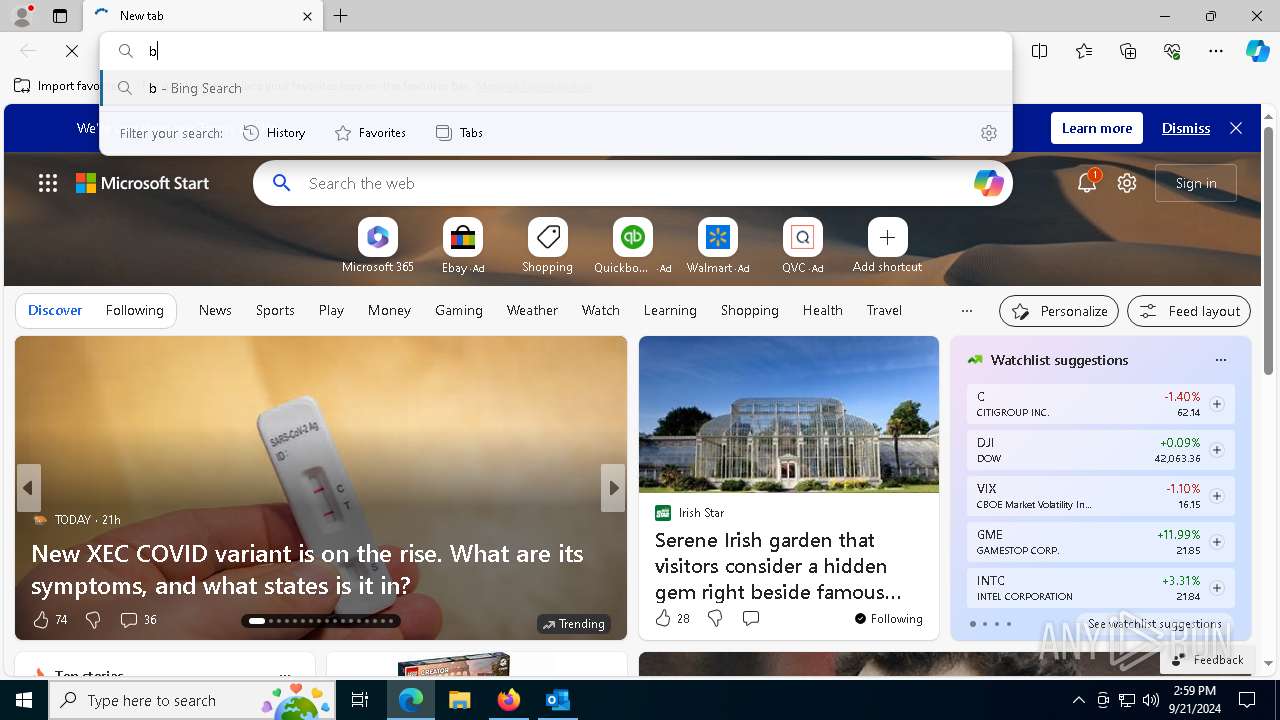Open the Edge profile icon
The height and width of the screenshot is (720, 1280).
pyautogui.click(x=21, y=16)
